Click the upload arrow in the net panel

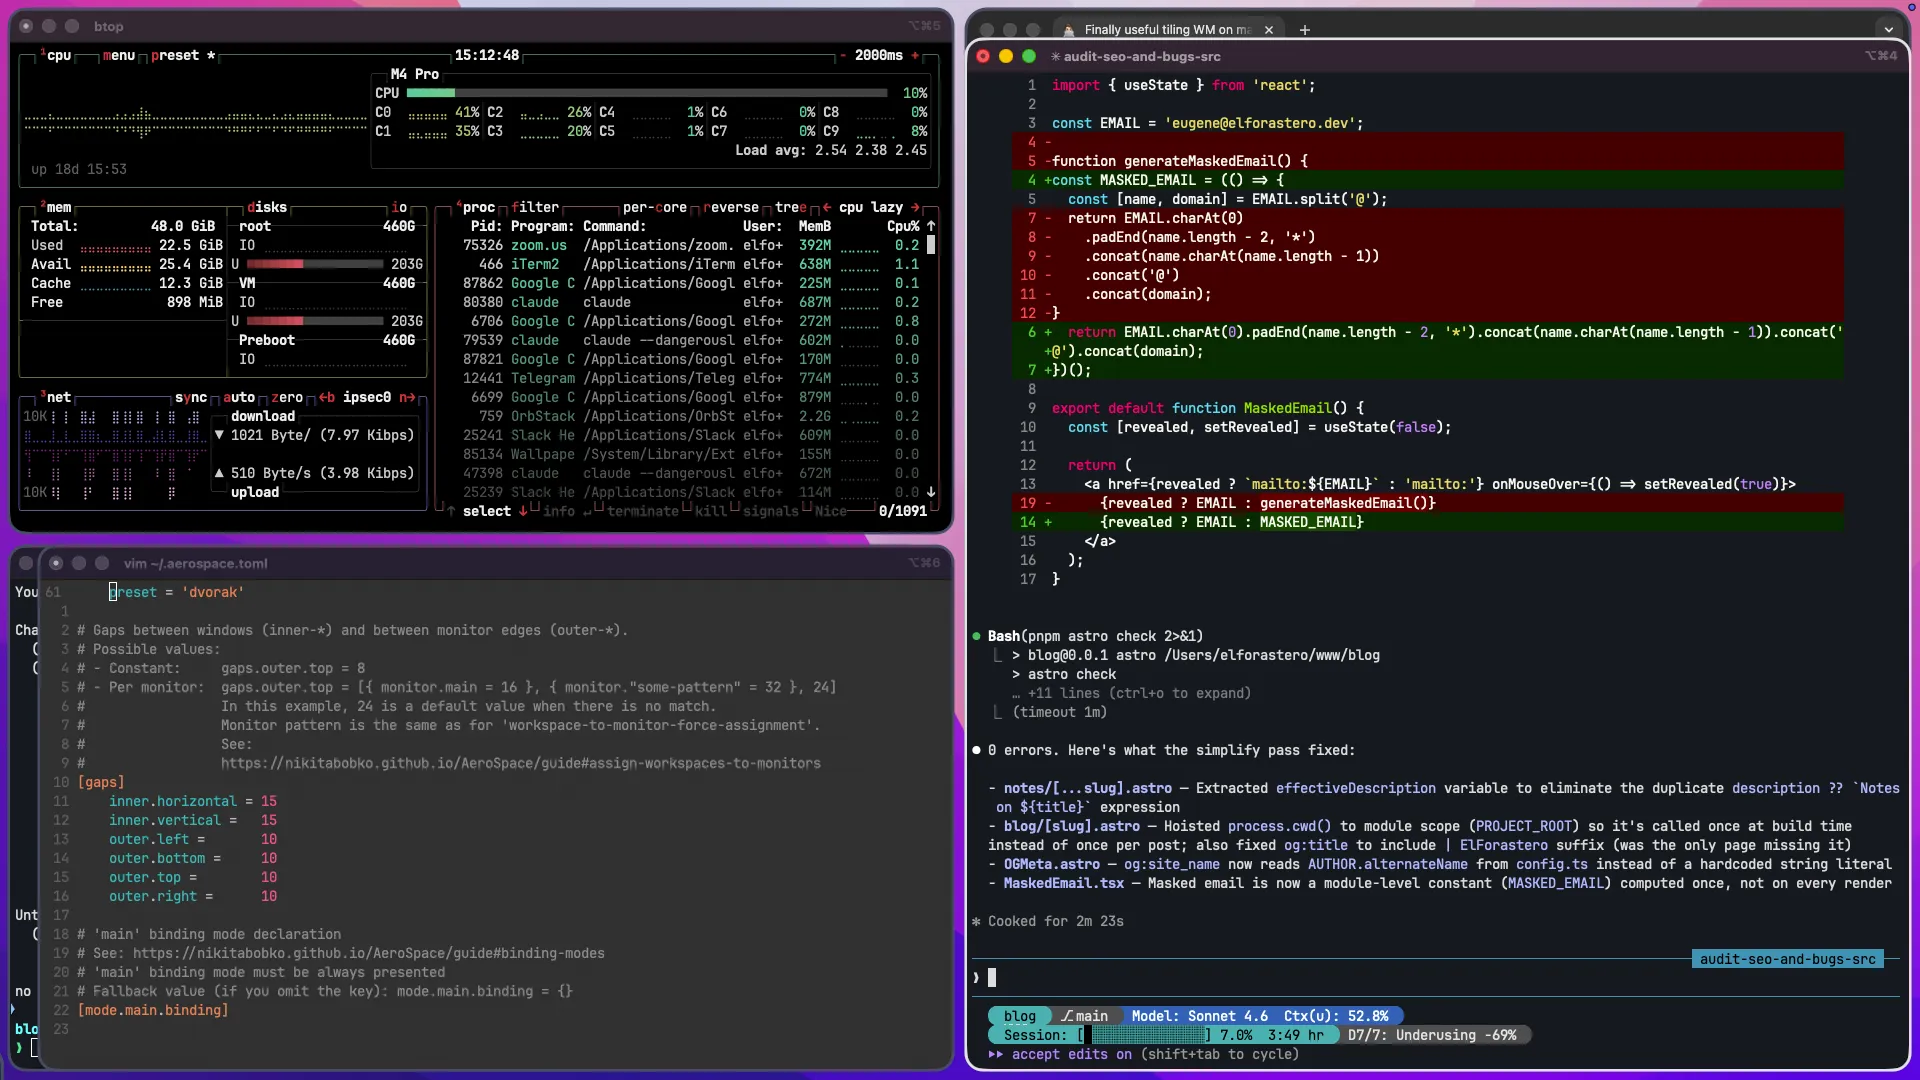pos(221,474)
